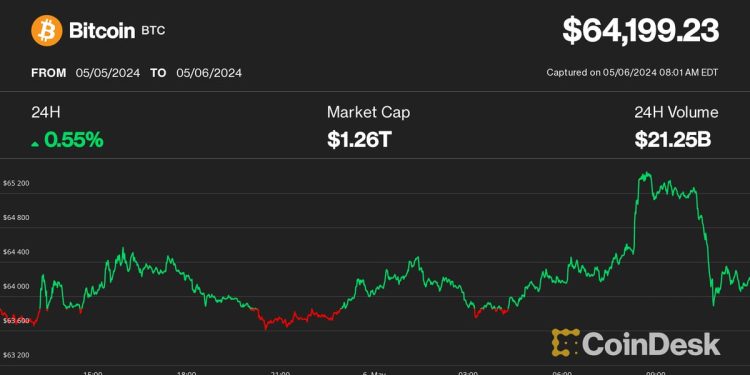Click the TO label
The height and width of the screenshot is (375, 750).
tap(158, 73)
